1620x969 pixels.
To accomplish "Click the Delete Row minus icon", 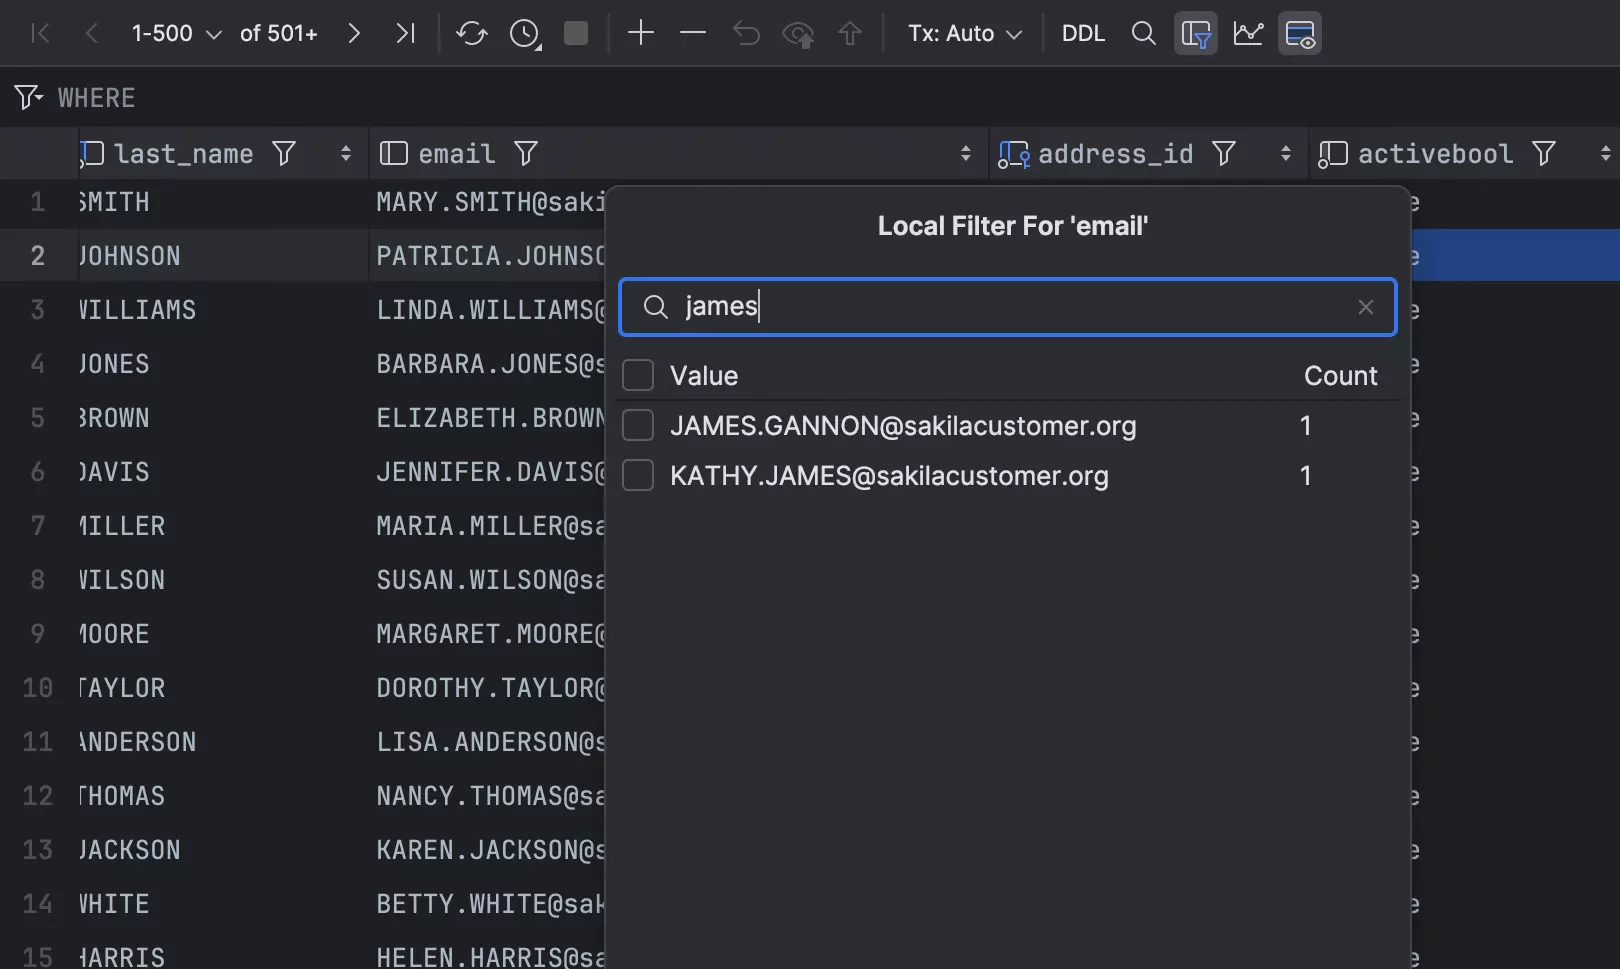I will [692, 34].
